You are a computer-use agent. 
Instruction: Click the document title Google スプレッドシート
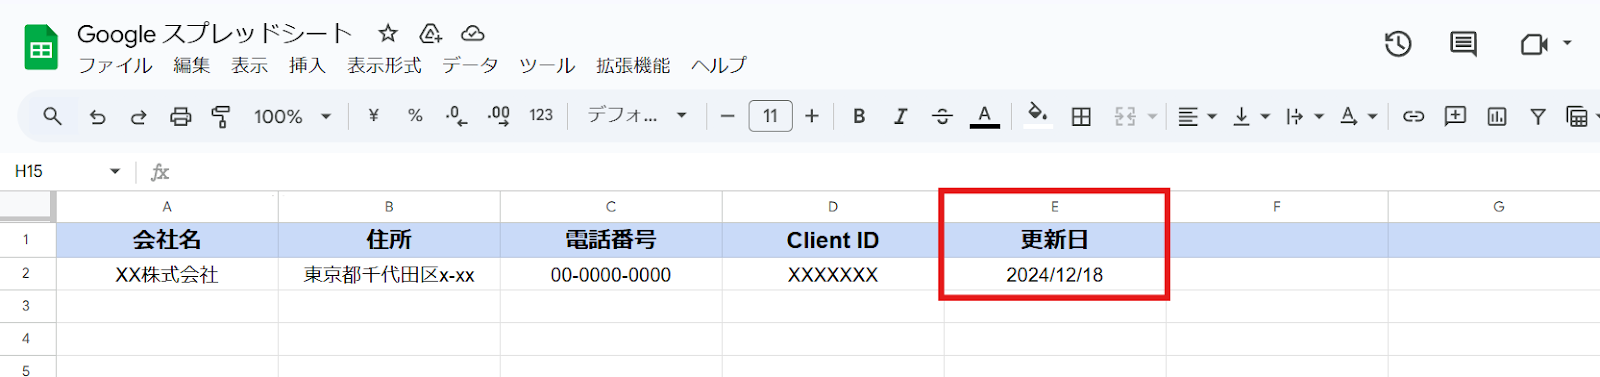tap(214, 34)
